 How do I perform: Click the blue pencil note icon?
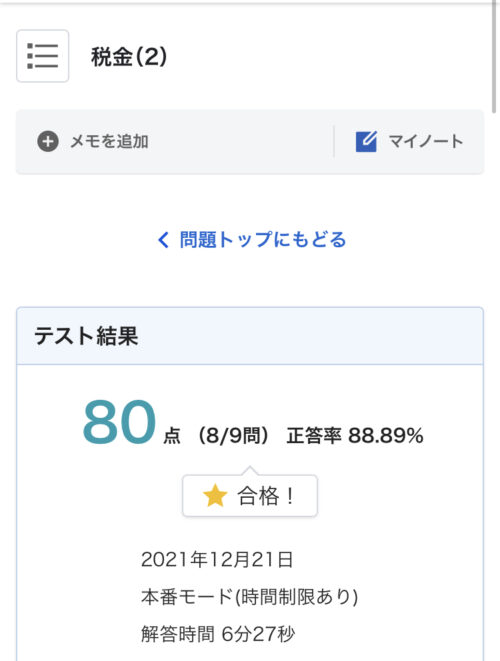(366, 141)
